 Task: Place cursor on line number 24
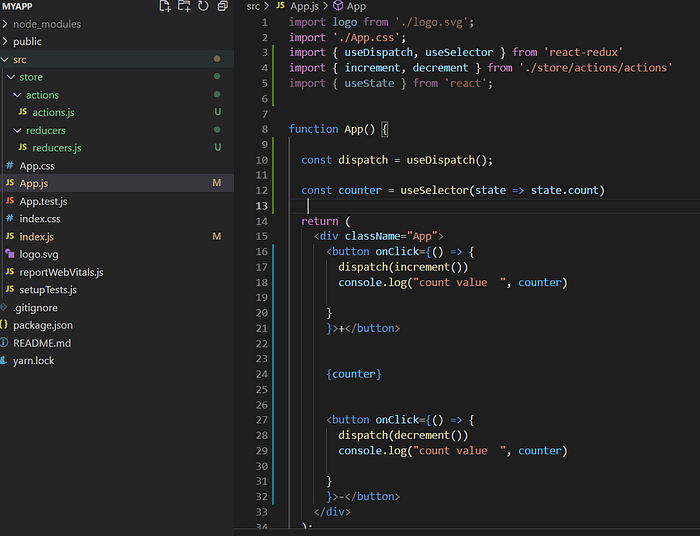[262, 374]
